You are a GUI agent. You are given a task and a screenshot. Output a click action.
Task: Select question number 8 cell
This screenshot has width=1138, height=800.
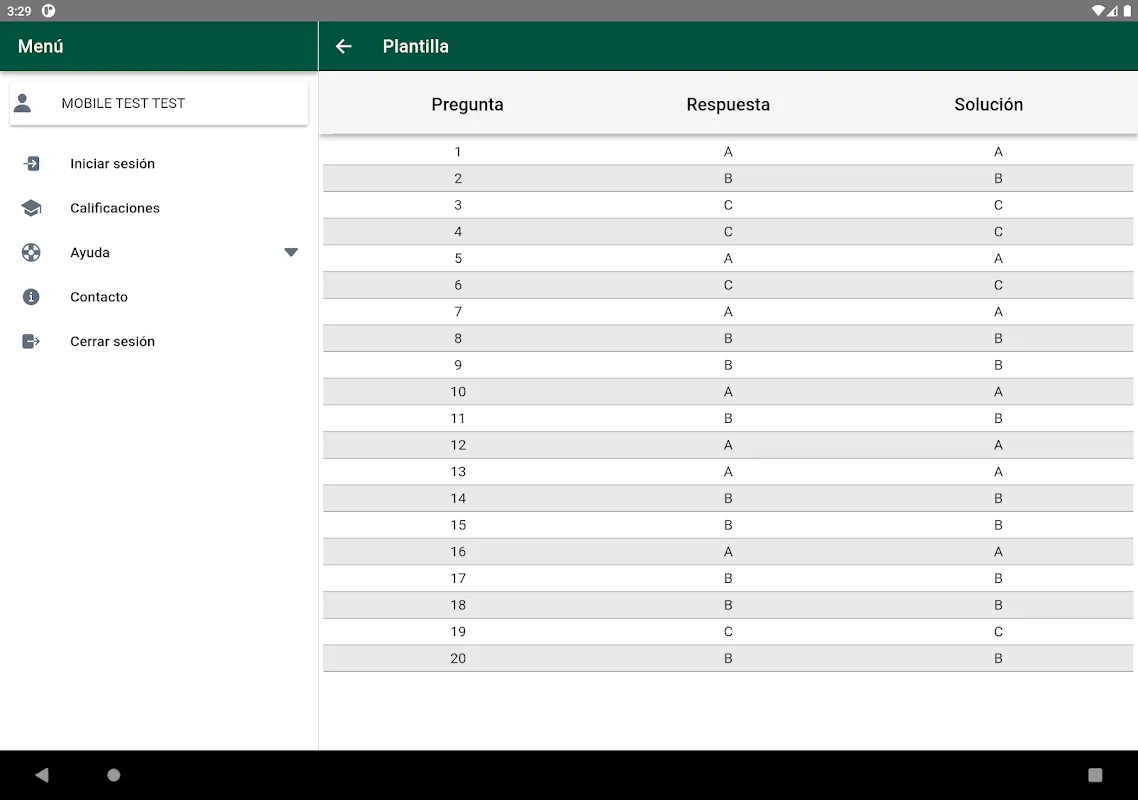coord(458,338)
